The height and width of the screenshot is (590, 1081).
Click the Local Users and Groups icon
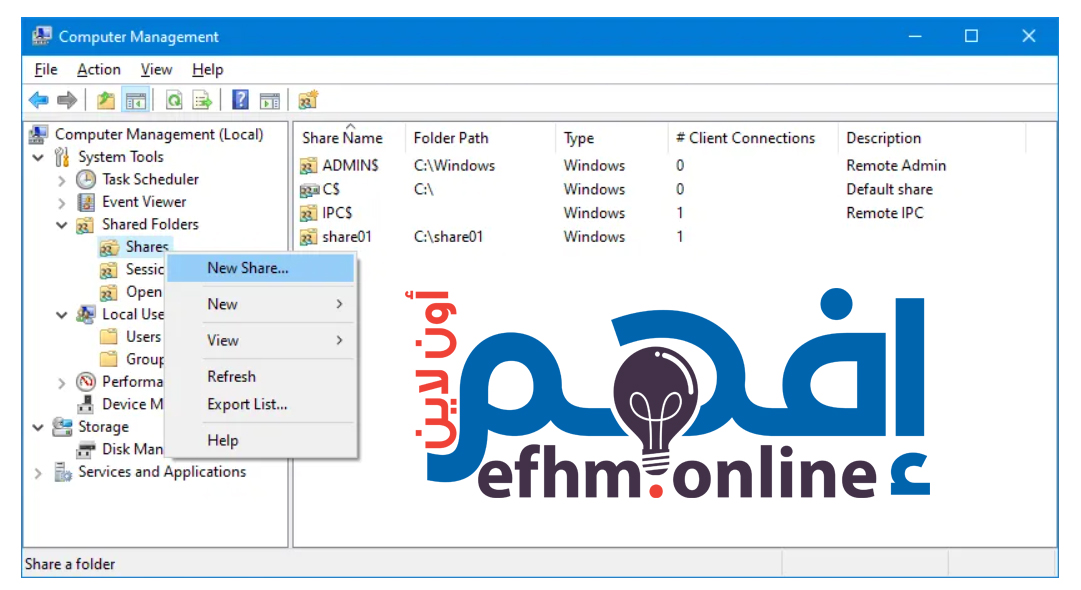tap(85, 315)
